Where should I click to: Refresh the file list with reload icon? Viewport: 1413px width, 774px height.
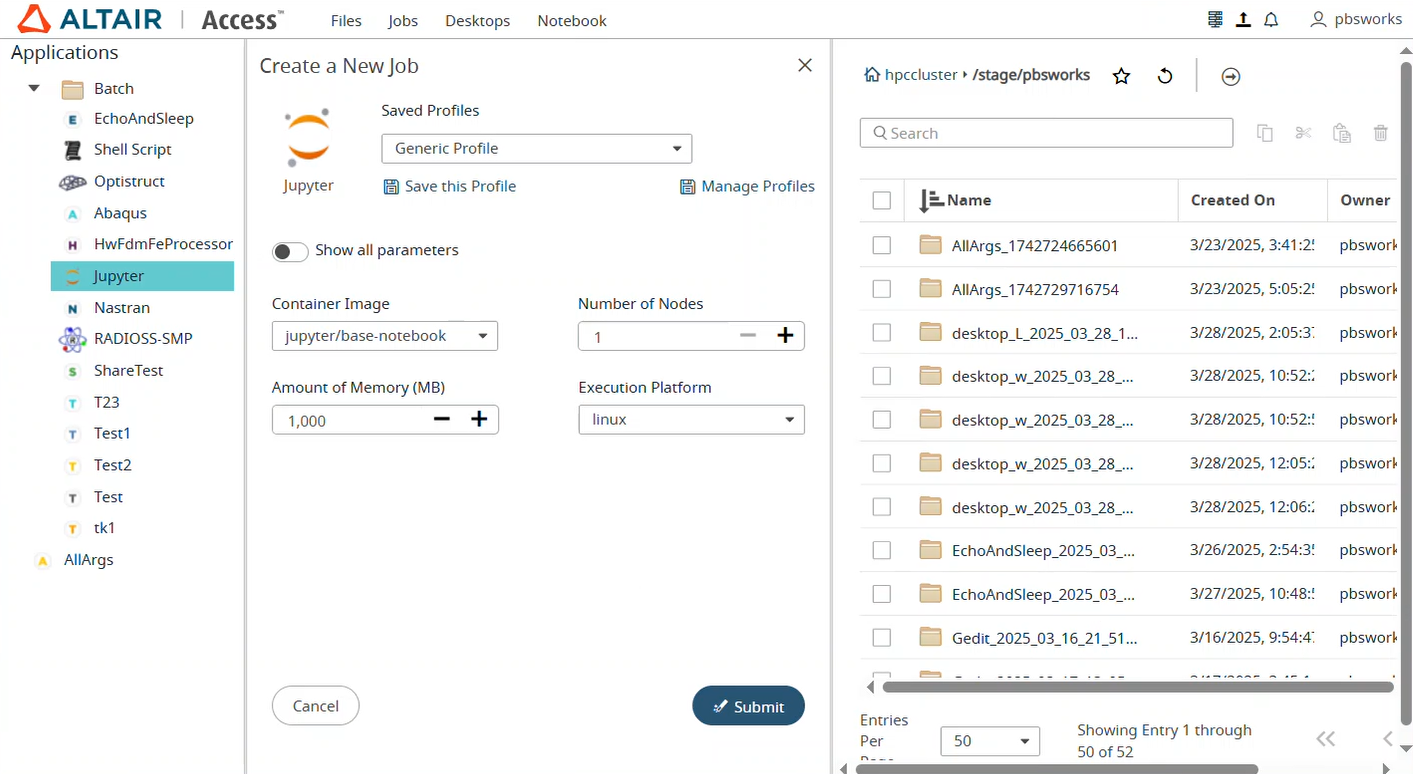(x=1165, y=76)
